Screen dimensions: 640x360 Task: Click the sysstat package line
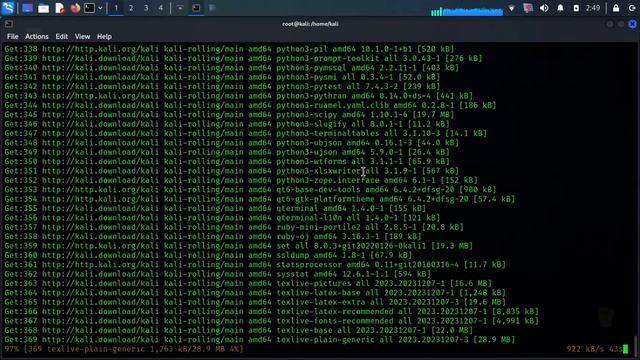[x=218, y=274]
